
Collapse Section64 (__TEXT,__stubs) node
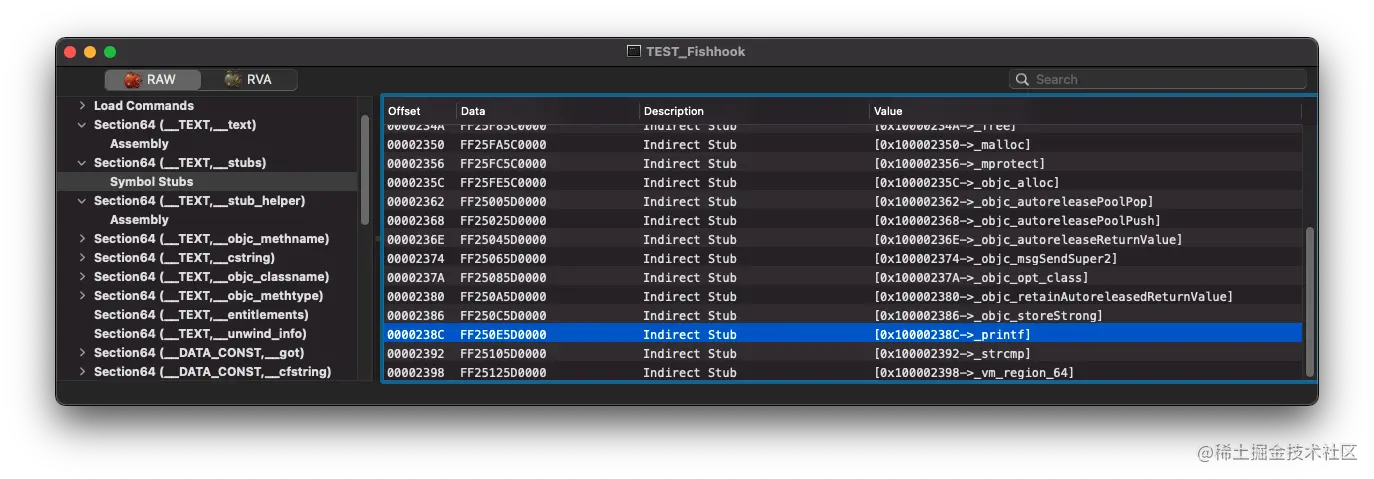point(82,163)
